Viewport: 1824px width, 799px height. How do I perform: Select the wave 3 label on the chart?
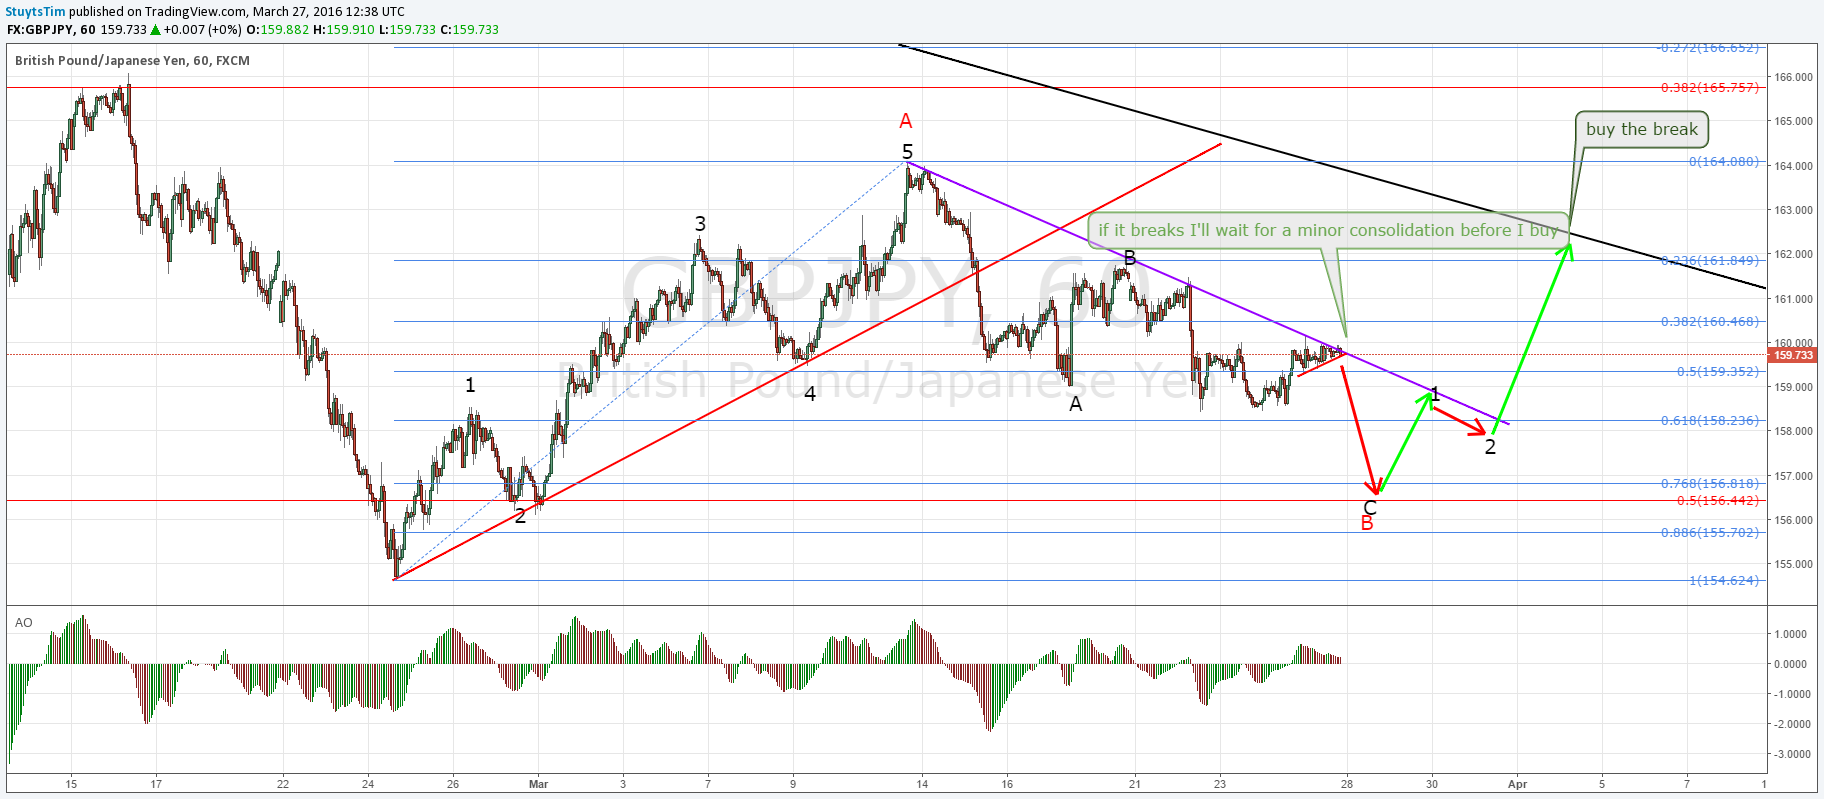point(700,224)
